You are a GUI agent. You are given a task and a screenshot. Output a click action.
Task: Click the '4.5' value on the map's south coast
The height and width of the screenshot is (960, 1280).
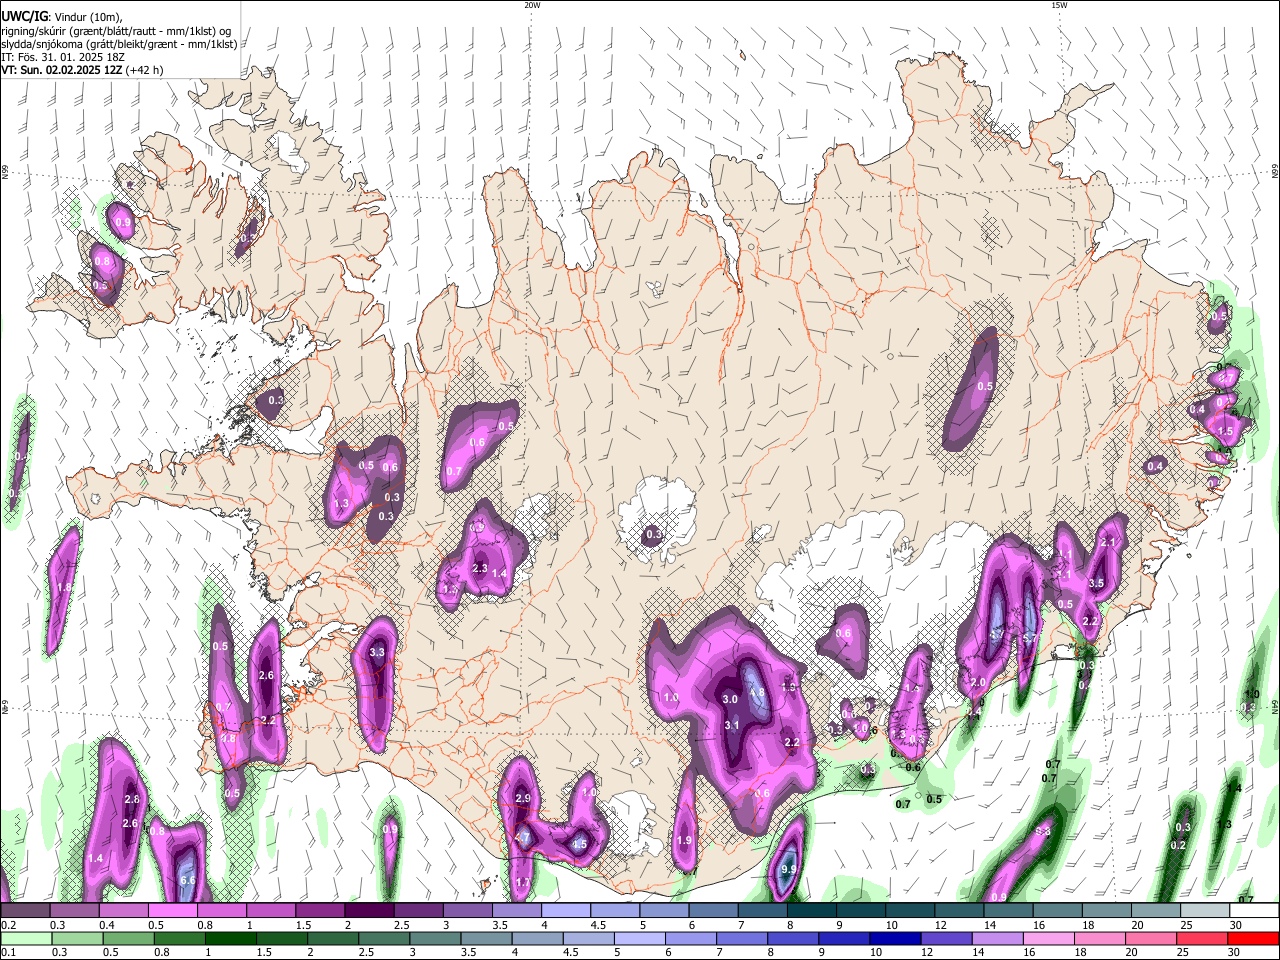(x=580, y=844)
